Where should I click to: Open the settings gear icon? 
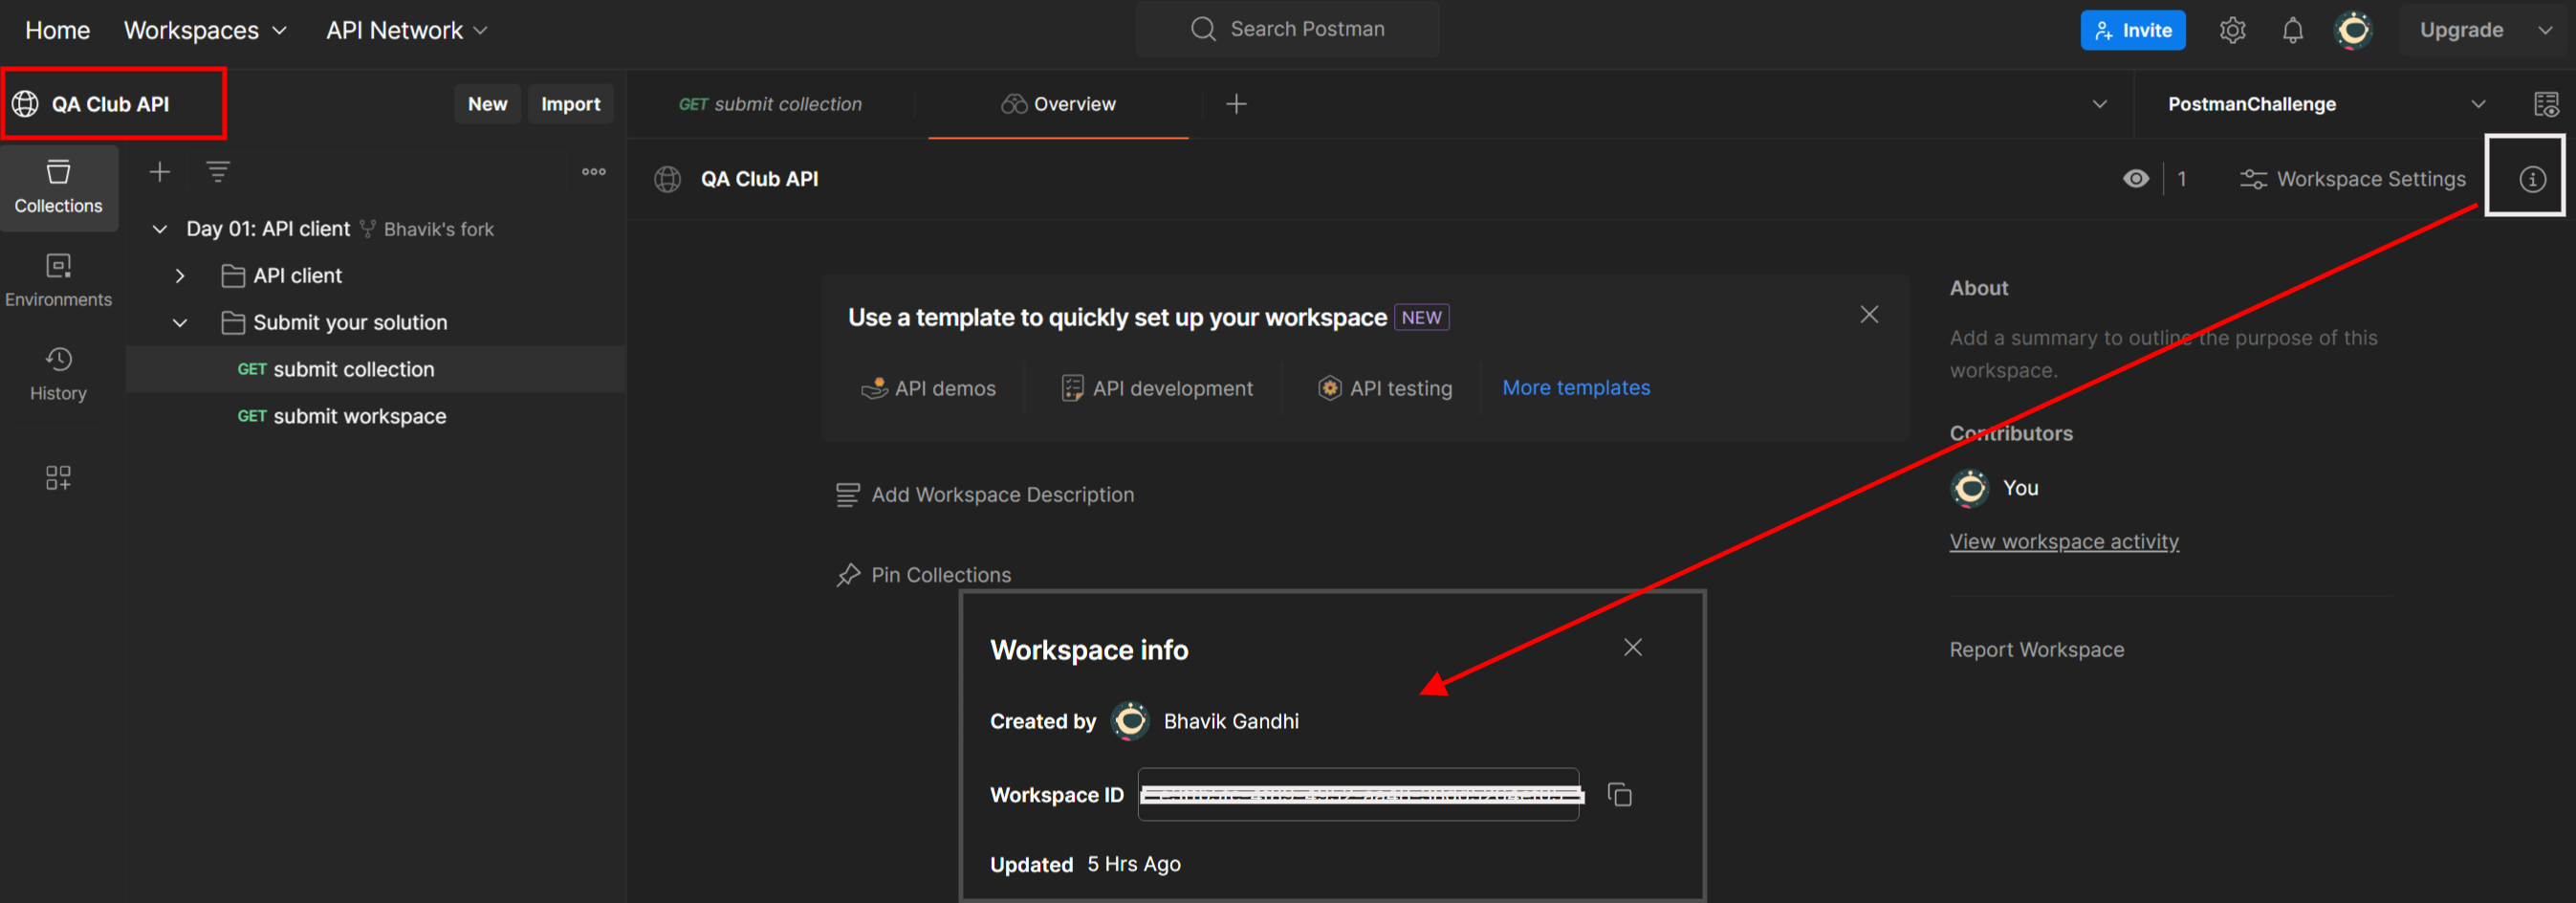(2232, 30)
